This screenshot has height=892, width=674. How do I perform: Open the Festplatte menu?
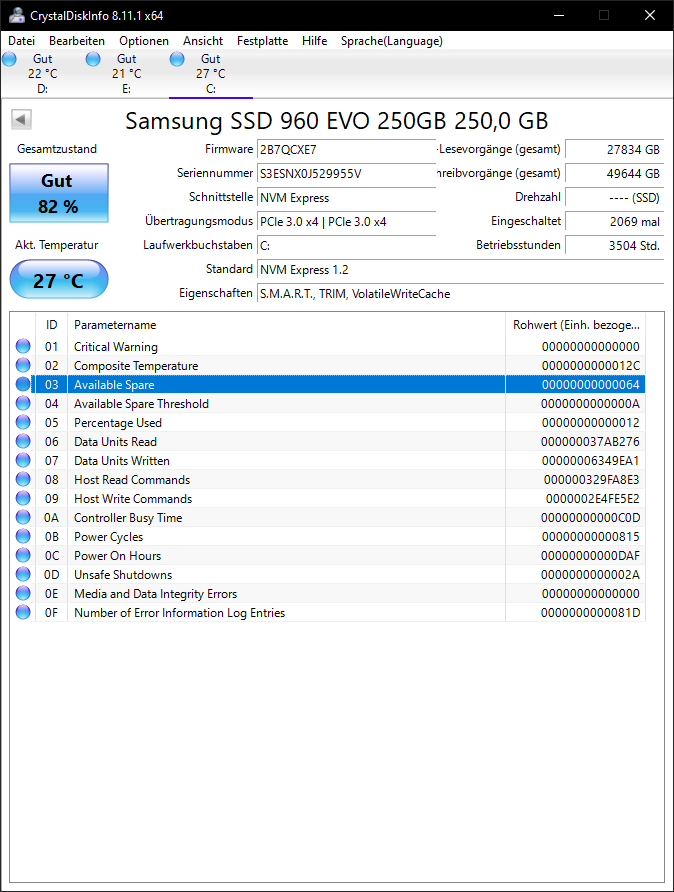(x=262, y=41)
